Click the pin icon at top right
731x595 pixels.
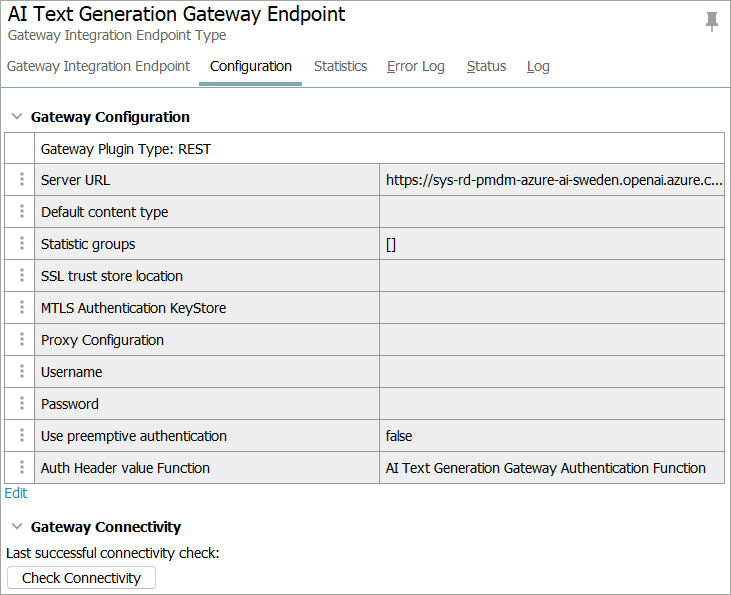[x=711, y=22]
